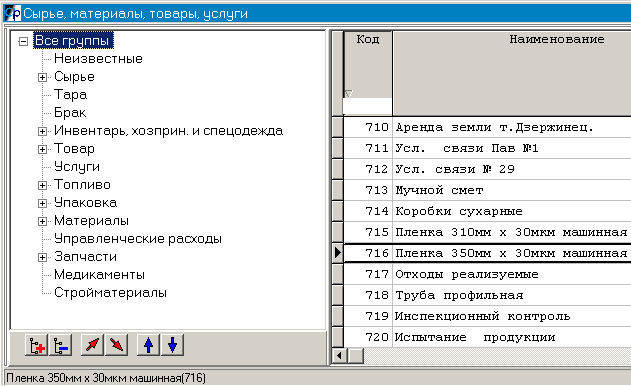Image resolution: width=631 pixels, height=386 pixels.
Task: Click the current row indicator for 716
Action: (x=338, y=253)
